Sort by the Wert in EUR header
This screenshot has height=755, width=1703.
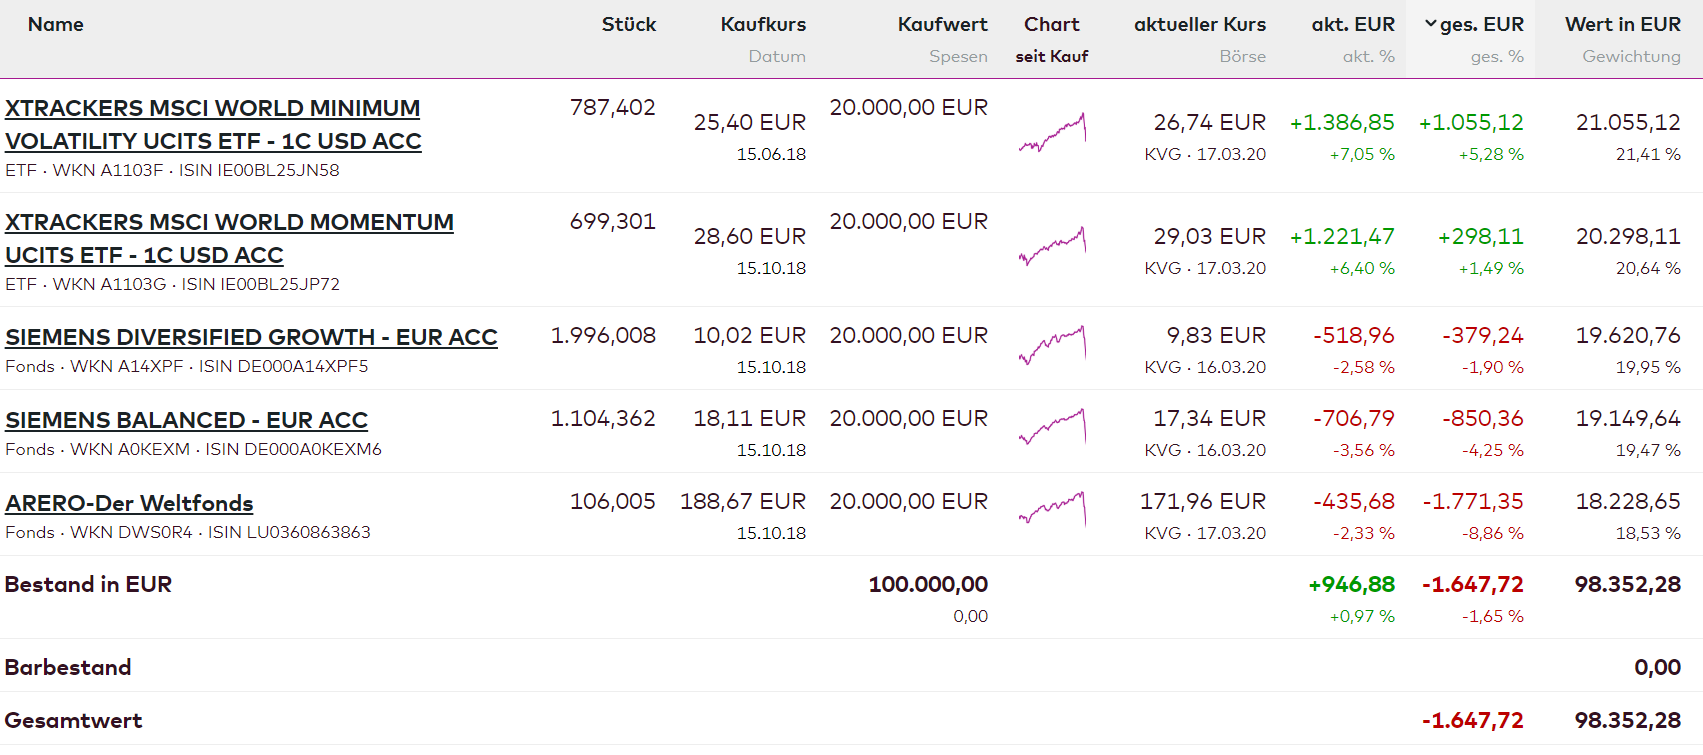(x=1622, y=25)
